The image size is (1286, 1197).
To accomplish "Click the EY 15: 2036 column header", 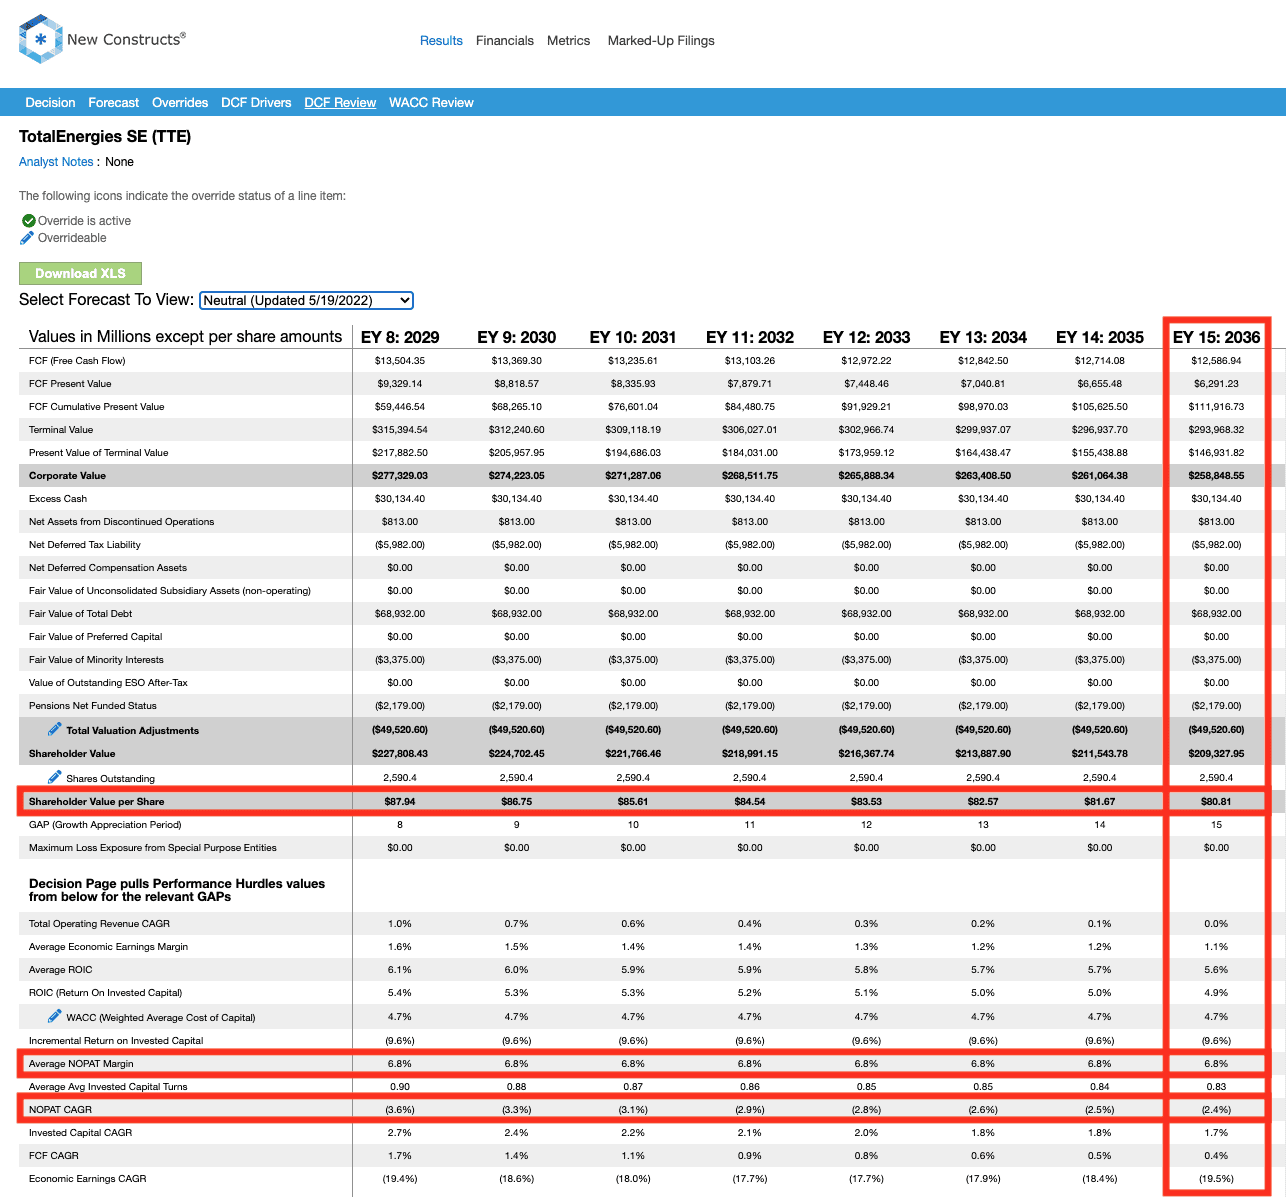I will [1216, 337].
